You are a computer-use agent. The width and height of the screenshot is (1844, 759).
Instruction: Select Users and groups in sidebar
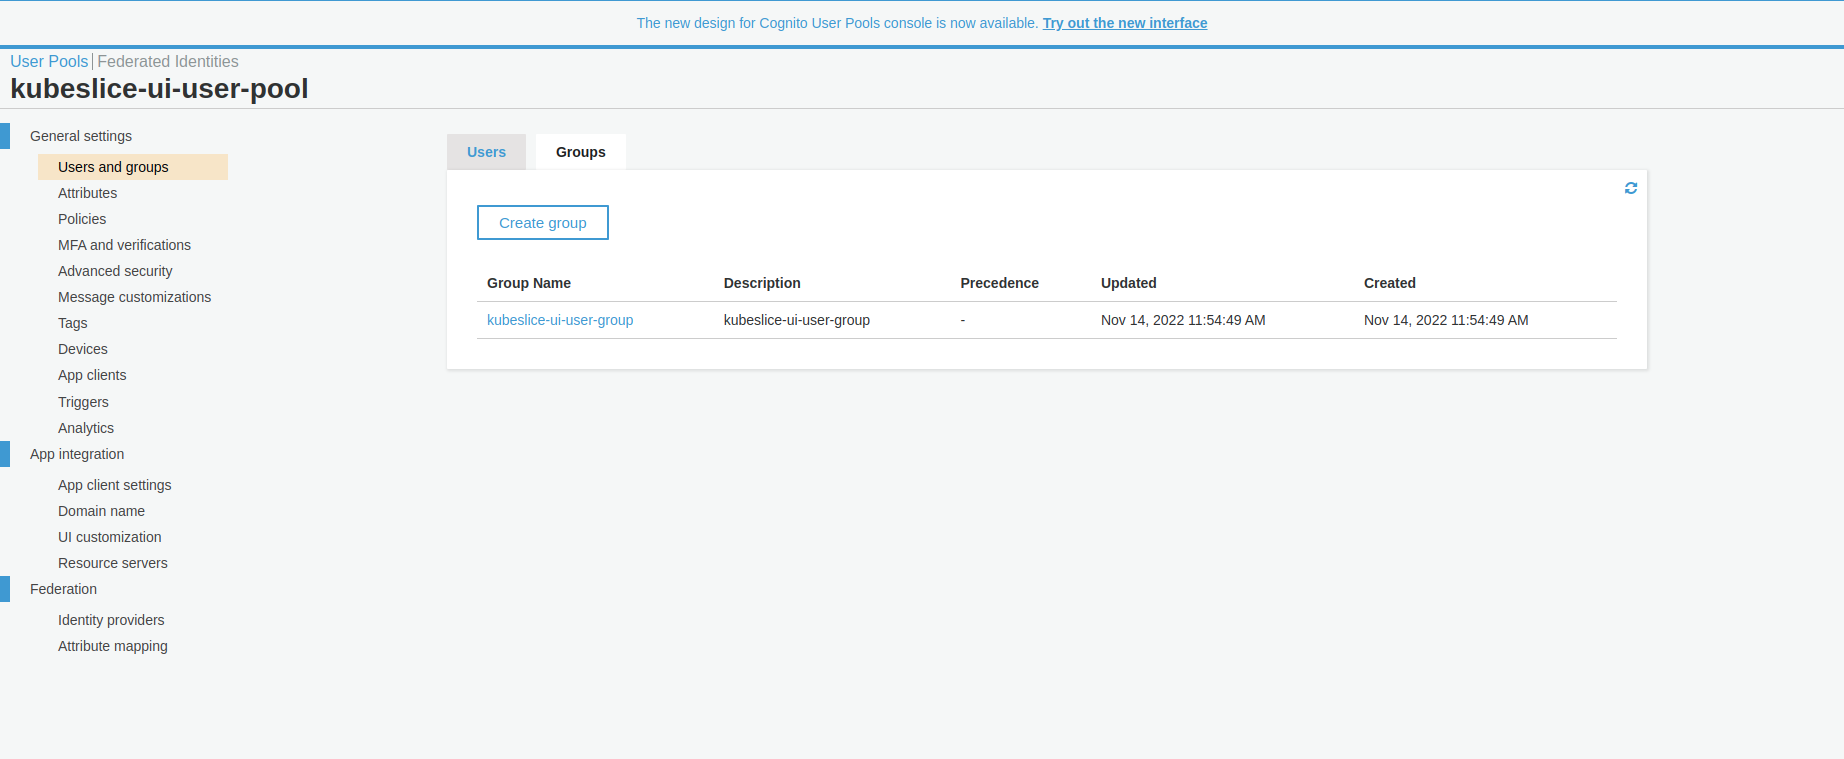133,167
